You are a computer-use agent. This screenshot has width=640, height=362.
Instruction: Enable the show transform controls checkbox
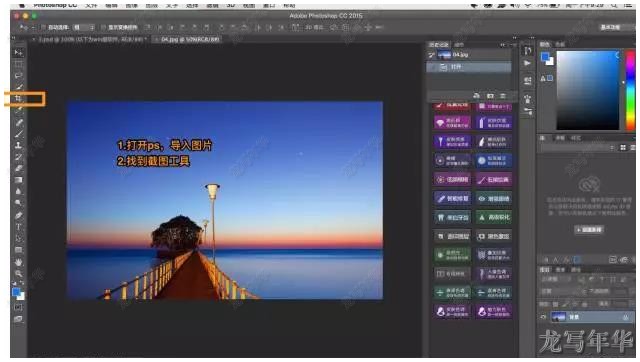click(x=103, y=27)
